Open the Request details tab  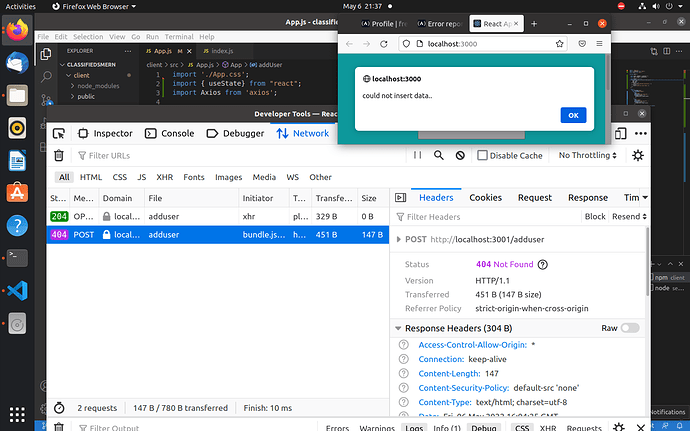click(x=535, y=198)
